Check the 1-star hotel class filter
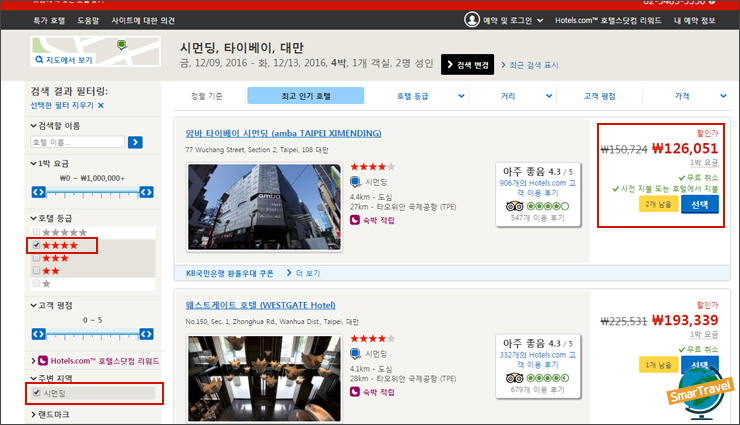The height and width of the screenshot is (425, 740). (x=36, y=283)
